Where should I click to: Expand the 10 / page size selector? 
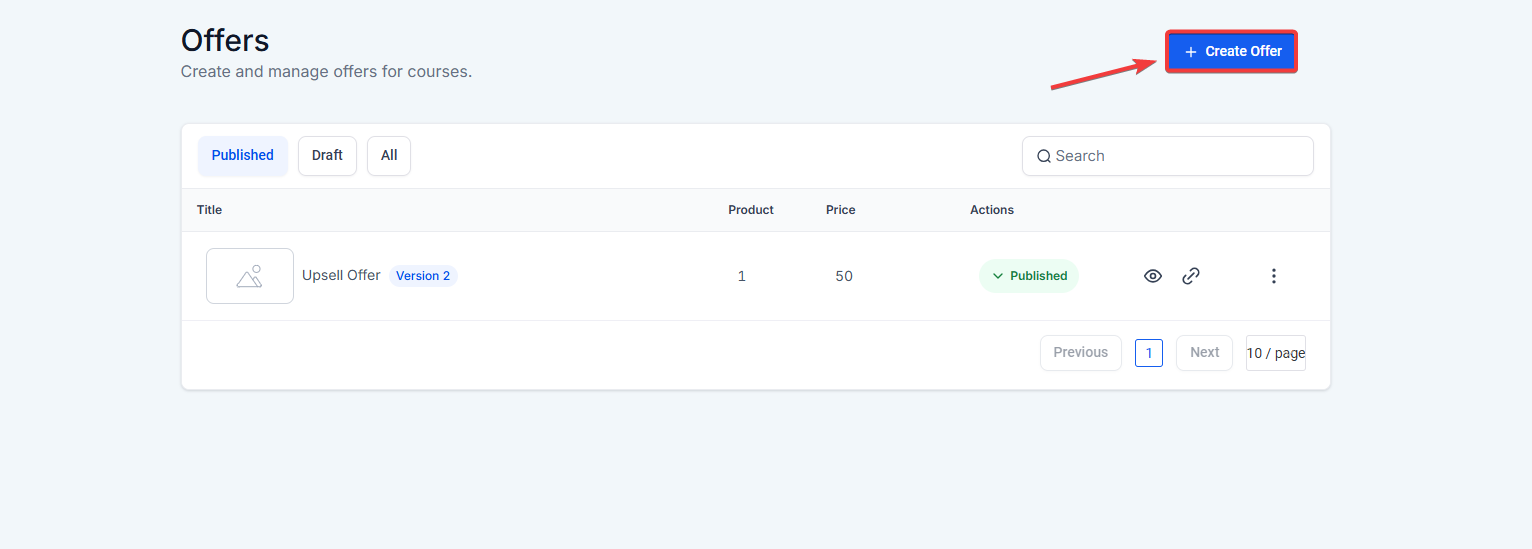click(1276, 353)
